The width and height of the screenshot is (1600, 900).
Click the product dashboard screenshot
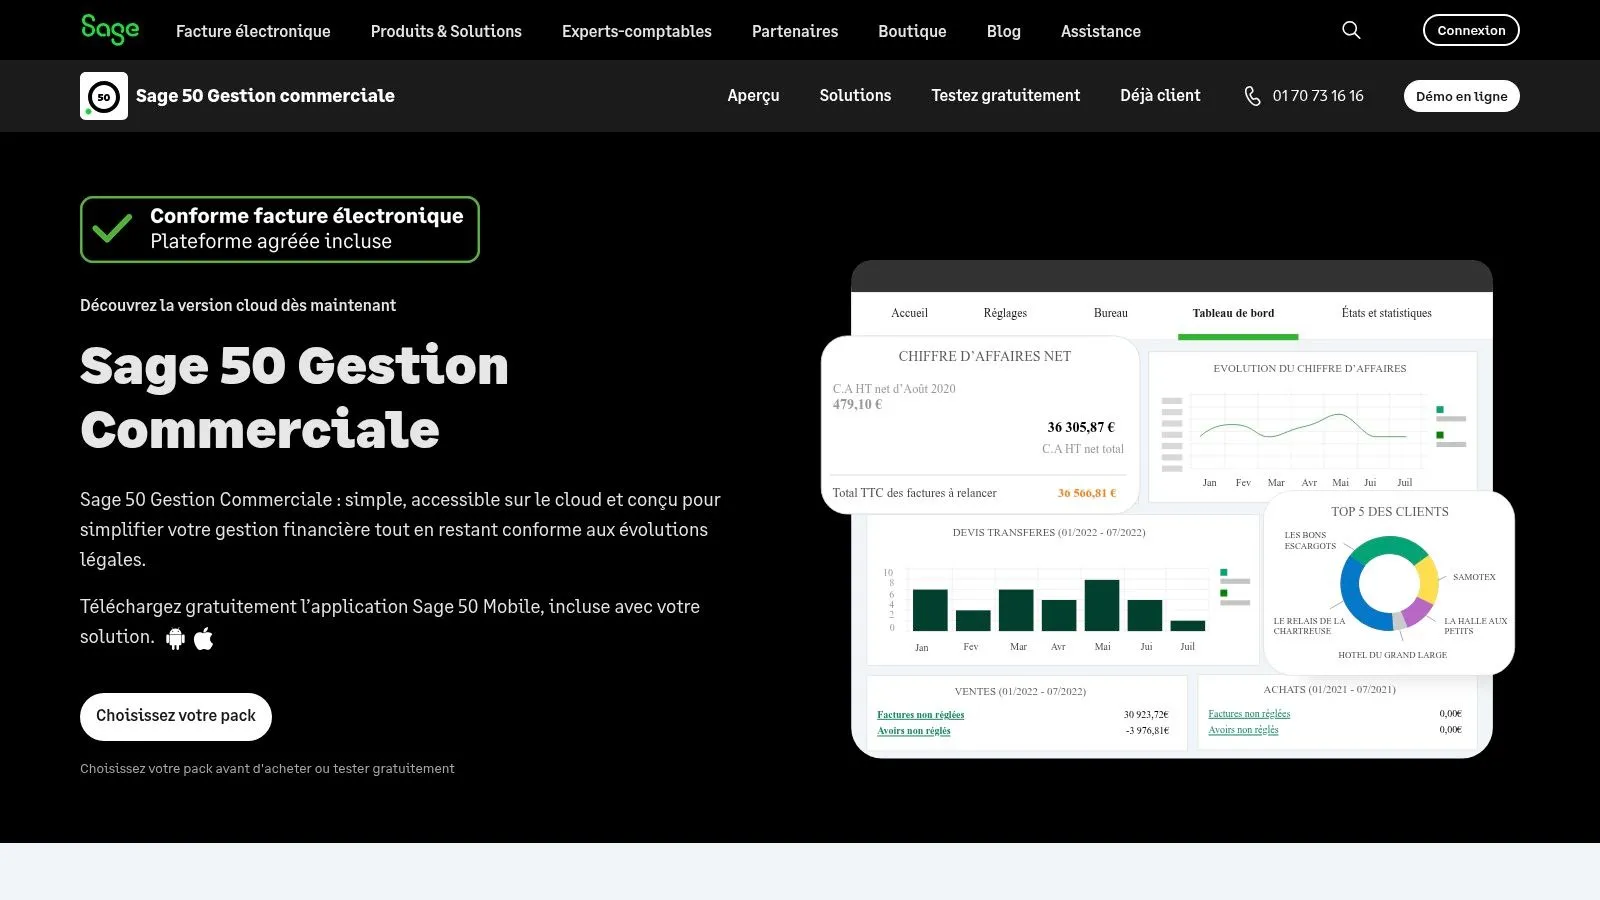(x=1168, y=509)
